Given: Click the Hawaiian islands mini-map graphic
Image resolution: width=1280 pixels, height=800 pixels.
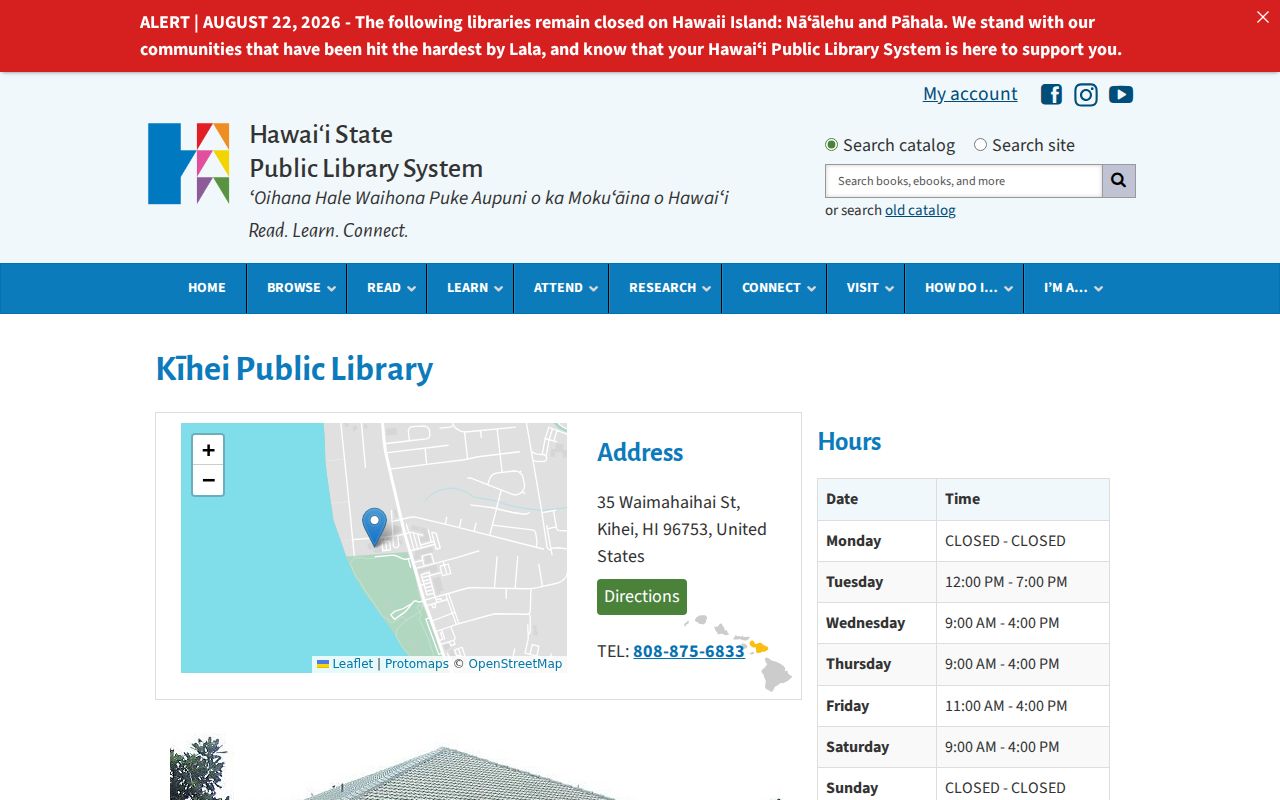Looking at the screenshot, I should (x=738, y=652).
